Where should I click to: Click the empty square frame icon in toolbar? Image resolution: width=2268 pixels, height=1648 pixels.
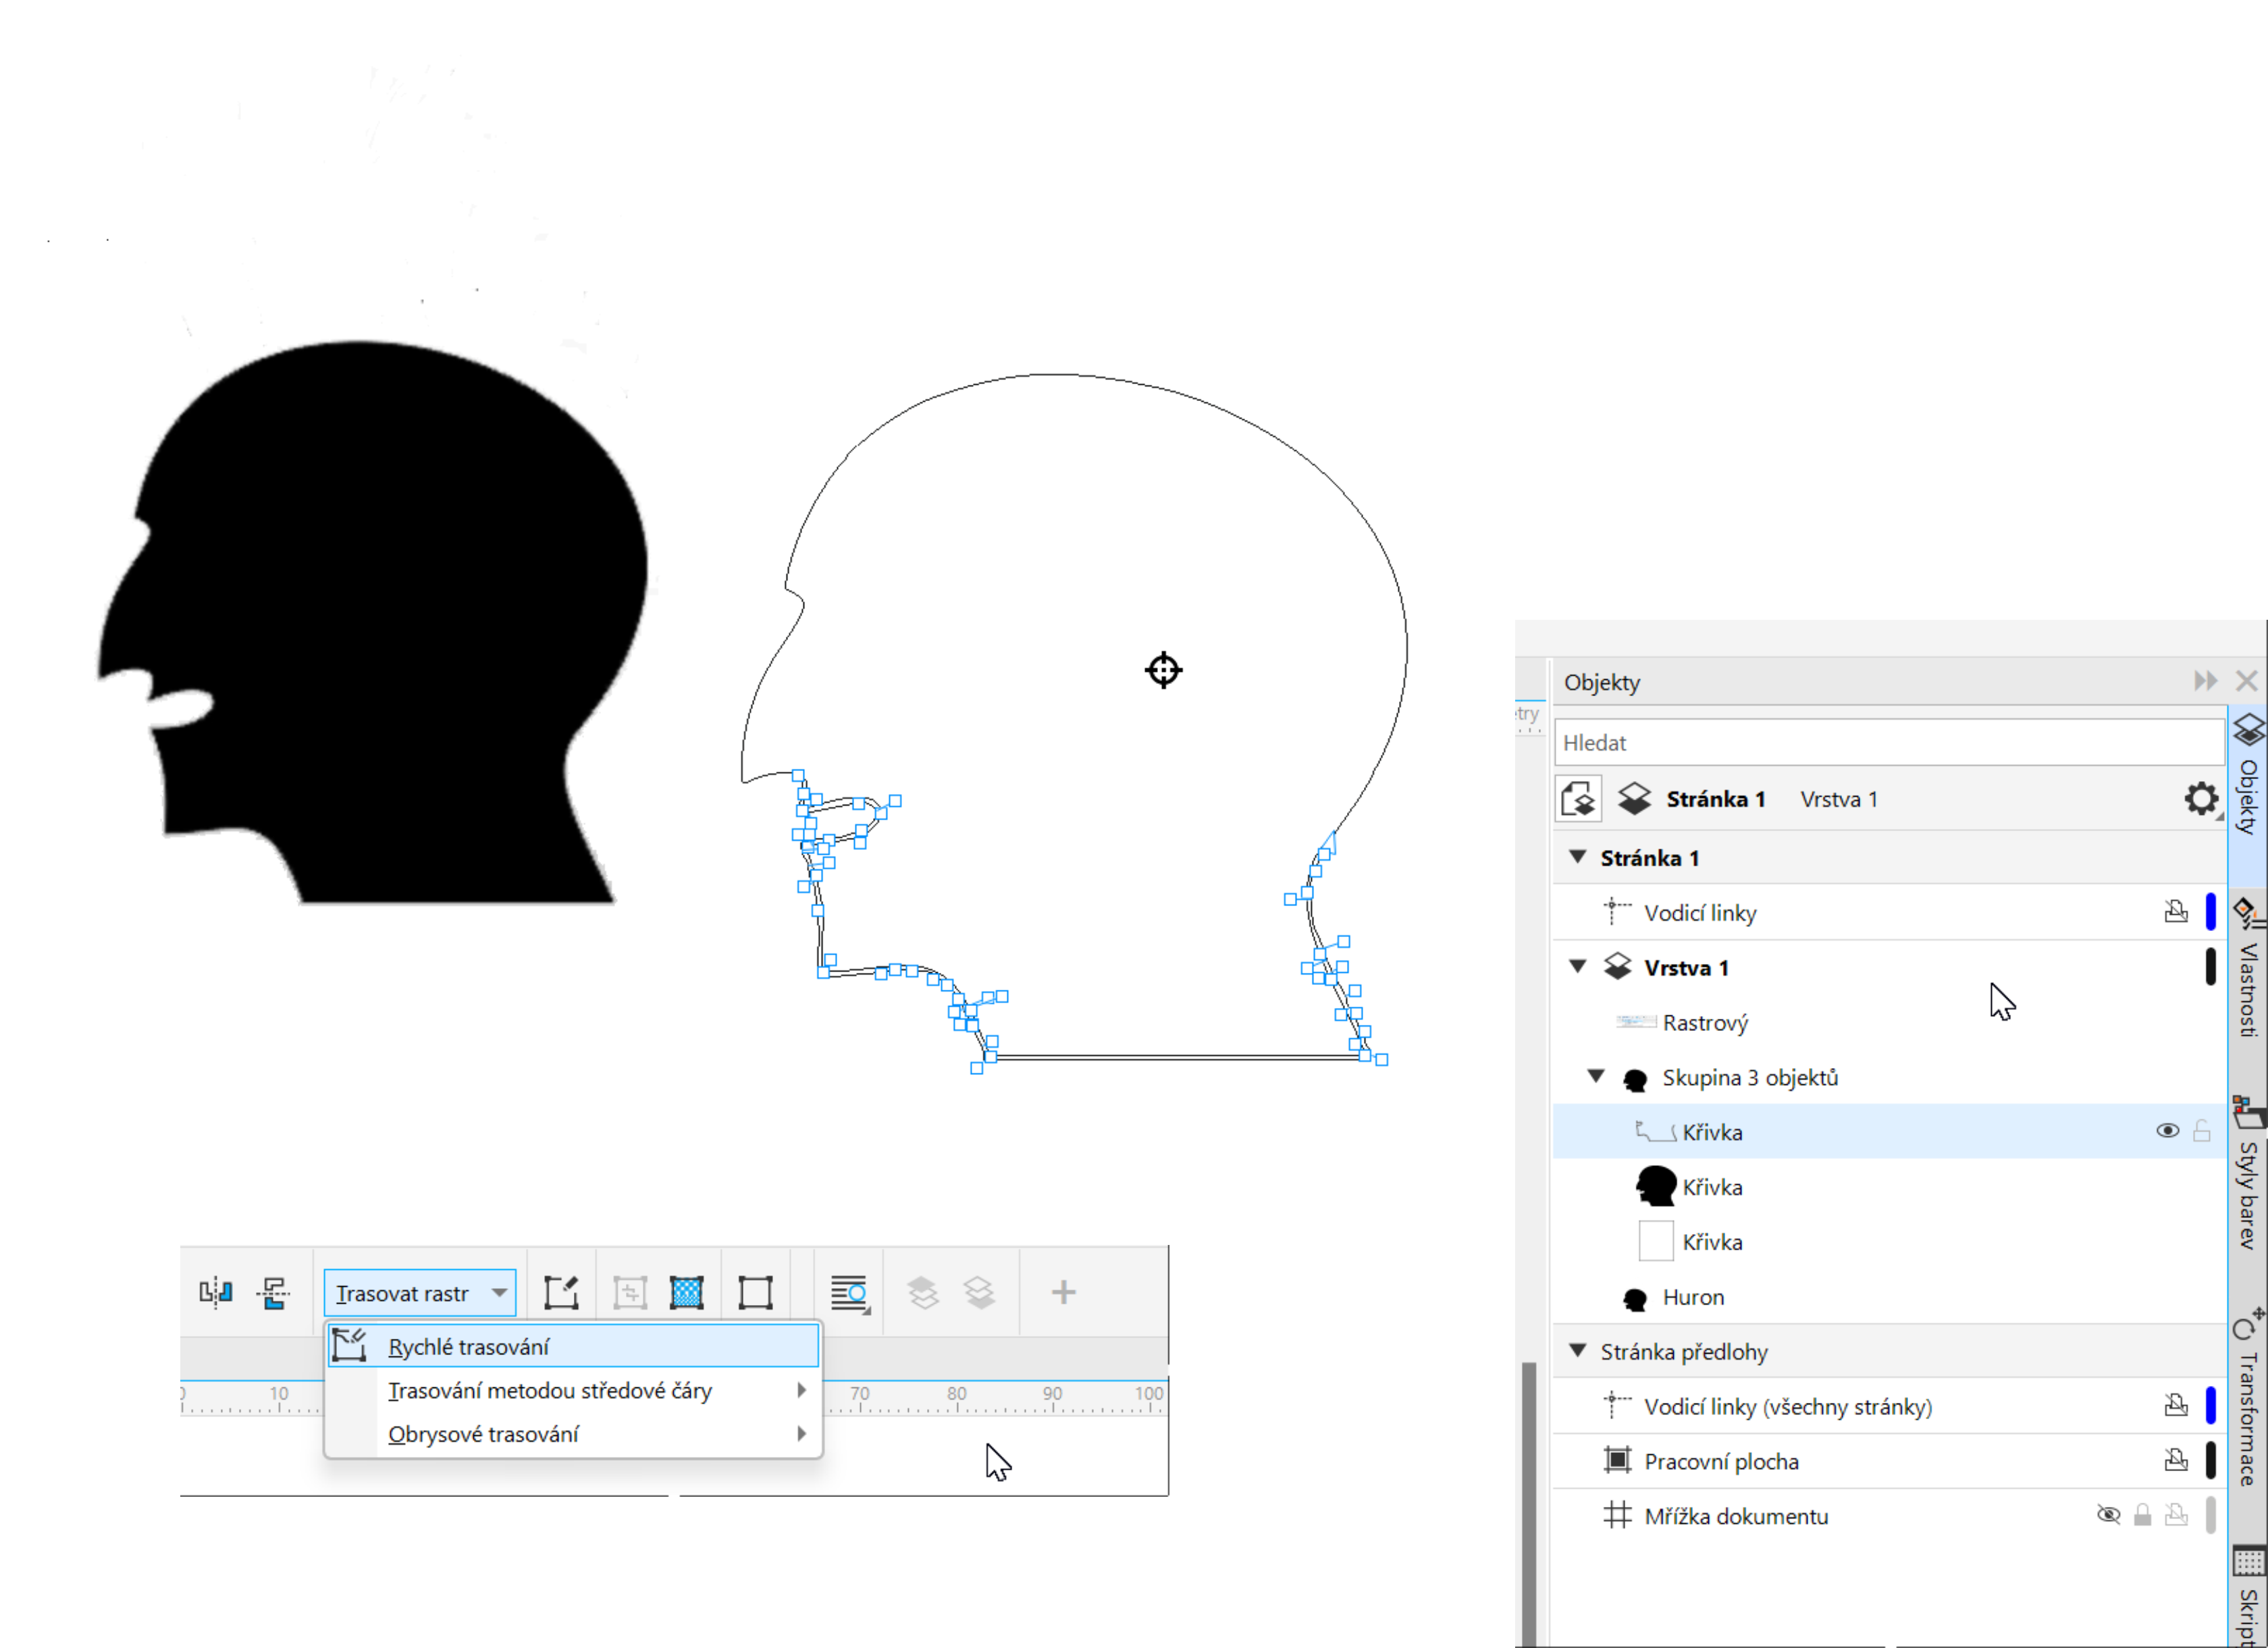[755, 1292]
